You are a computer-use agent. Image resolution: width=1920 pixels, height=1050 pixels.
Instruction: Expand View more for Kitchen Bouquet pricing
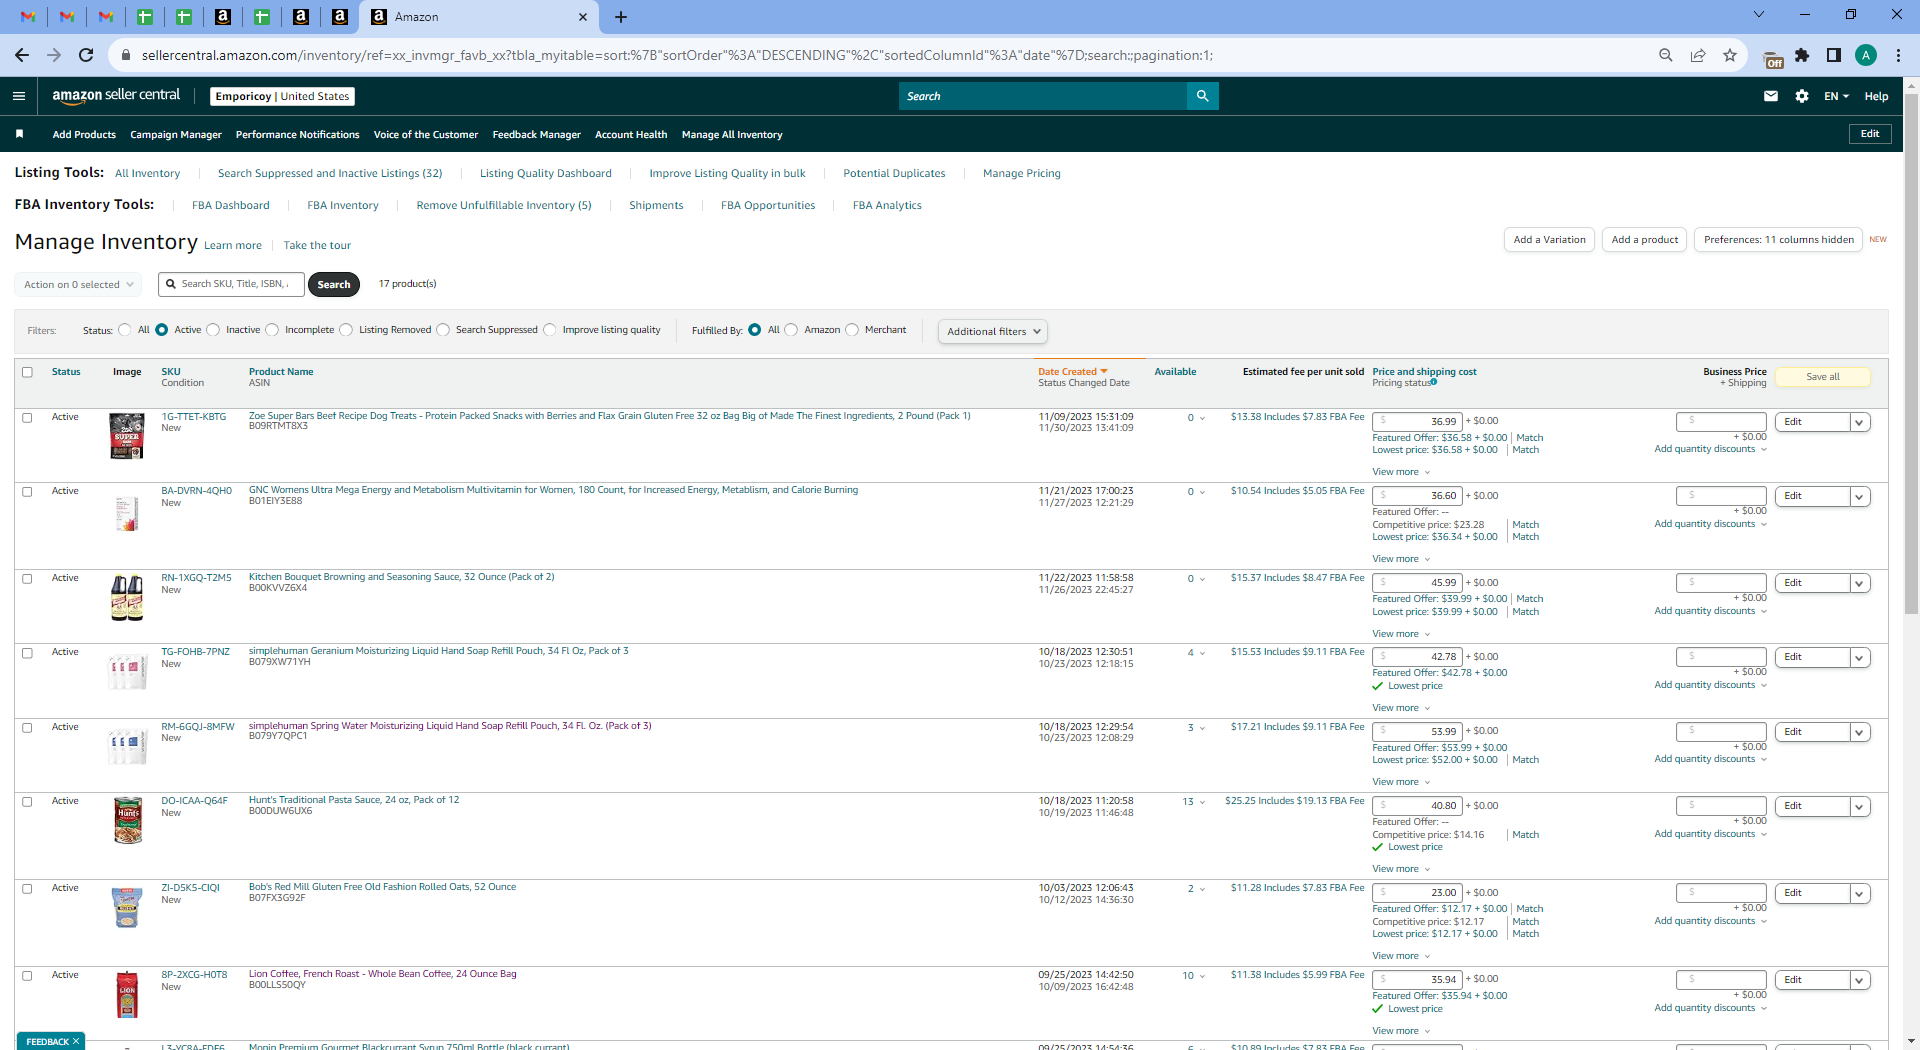pos(1401,634)
